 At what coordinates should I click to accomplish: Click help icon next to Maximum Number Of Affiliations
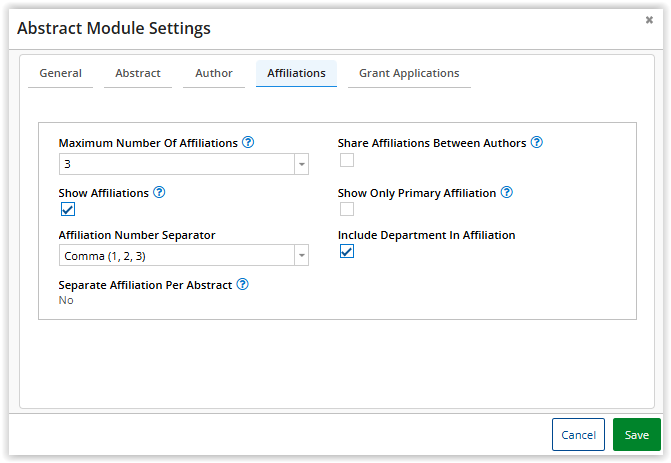point(248,143)
